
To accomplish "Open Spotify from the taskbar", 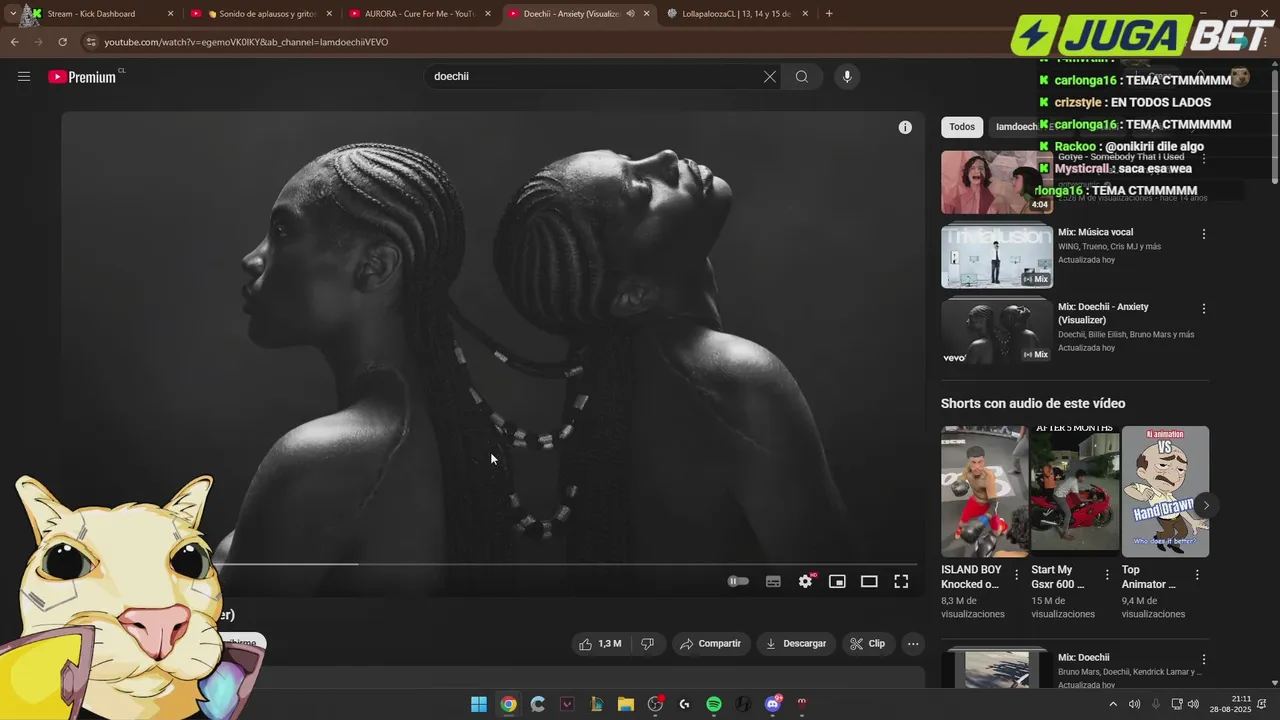I will pyautogui.click(x=714, y=704).
